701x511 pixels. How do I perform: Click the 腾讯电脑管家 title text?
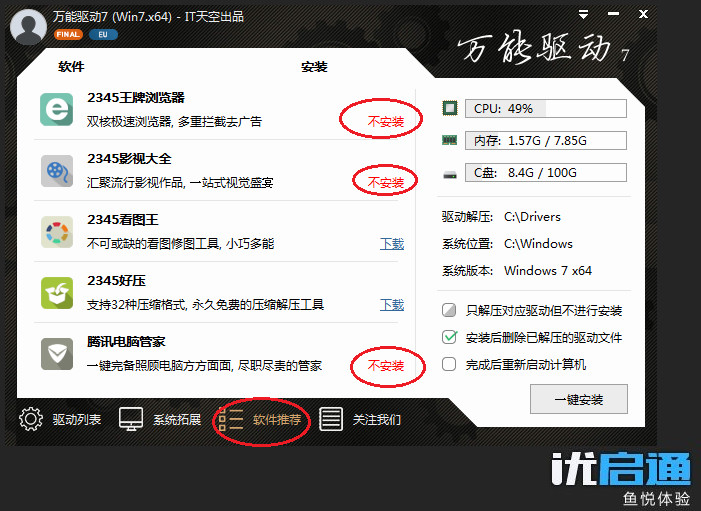click(126, 342)
